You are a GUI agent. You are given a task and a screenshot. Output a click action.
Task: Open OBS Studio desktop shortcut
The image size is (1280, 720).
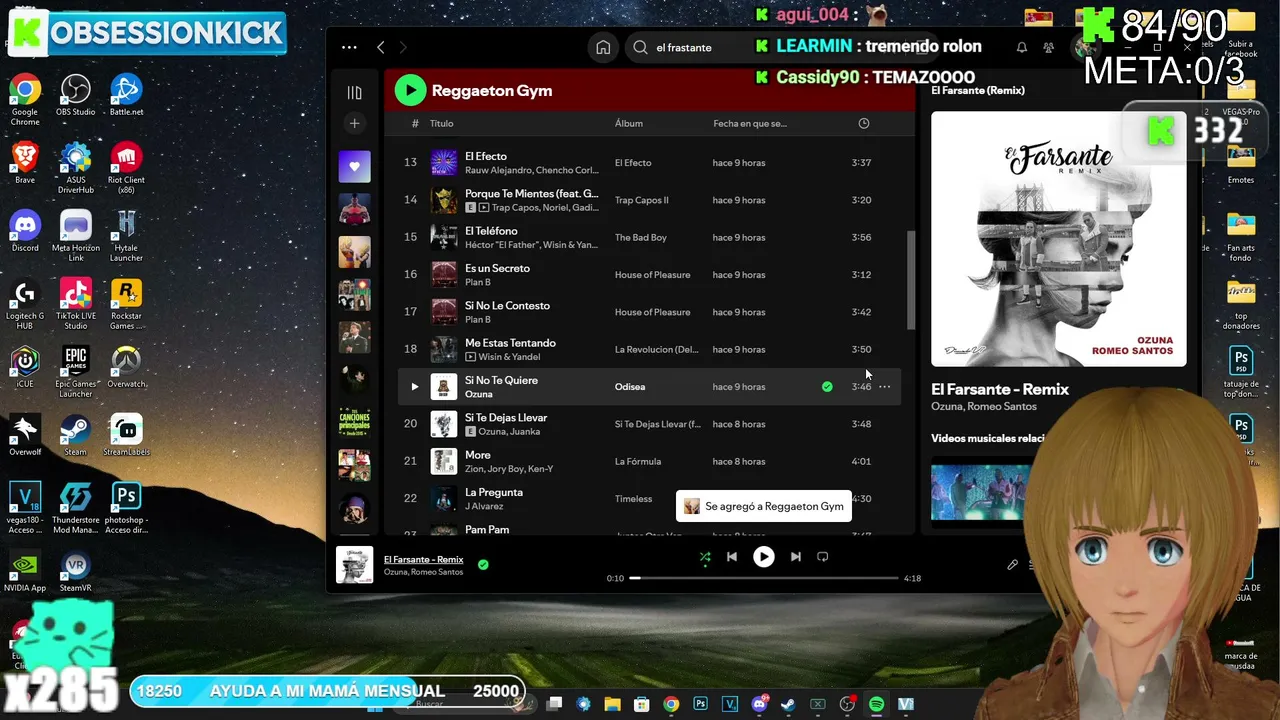76,95
